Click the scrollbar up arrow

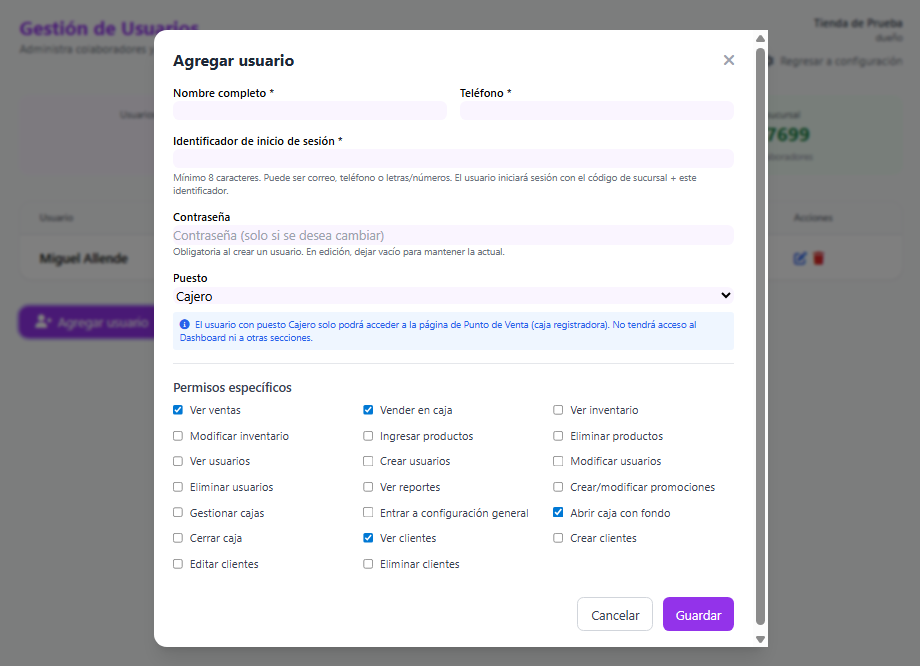(x=760, y=38)
